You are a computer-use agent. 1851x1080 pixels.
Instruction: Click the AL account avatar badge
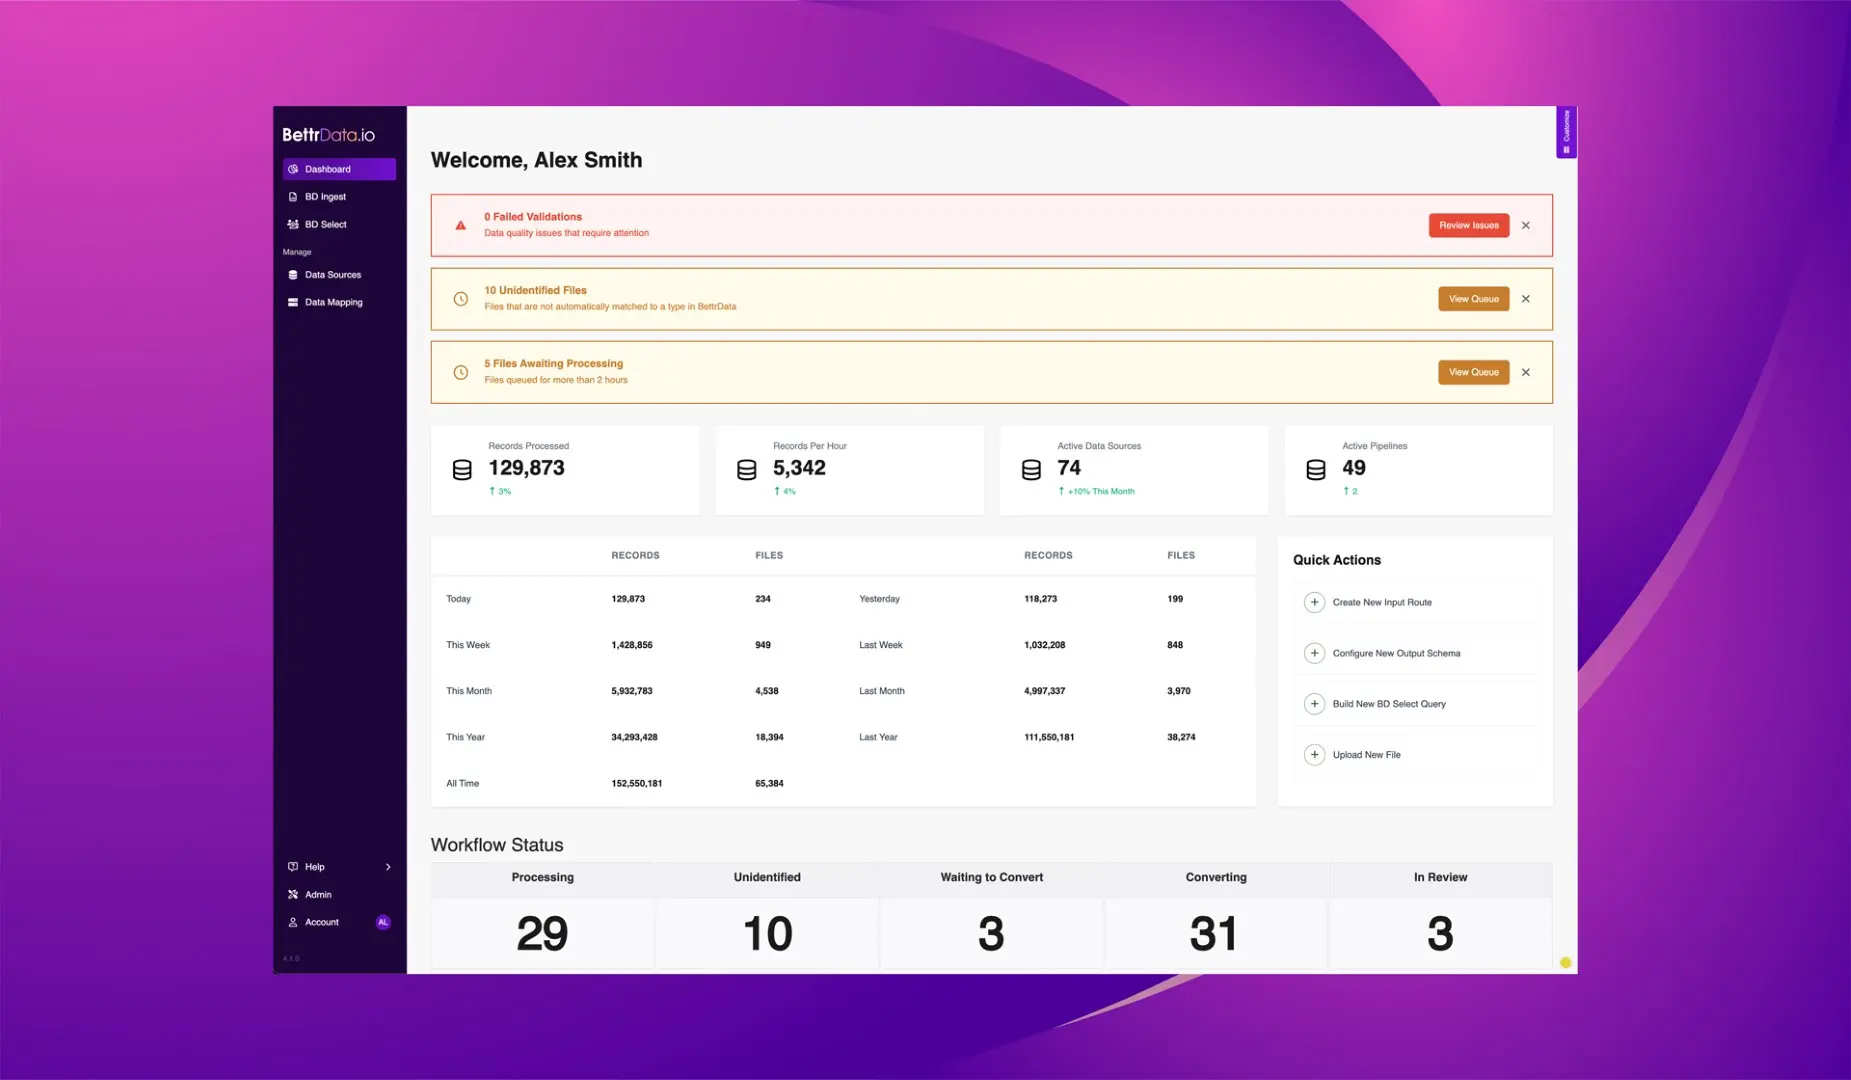point(383,922)
